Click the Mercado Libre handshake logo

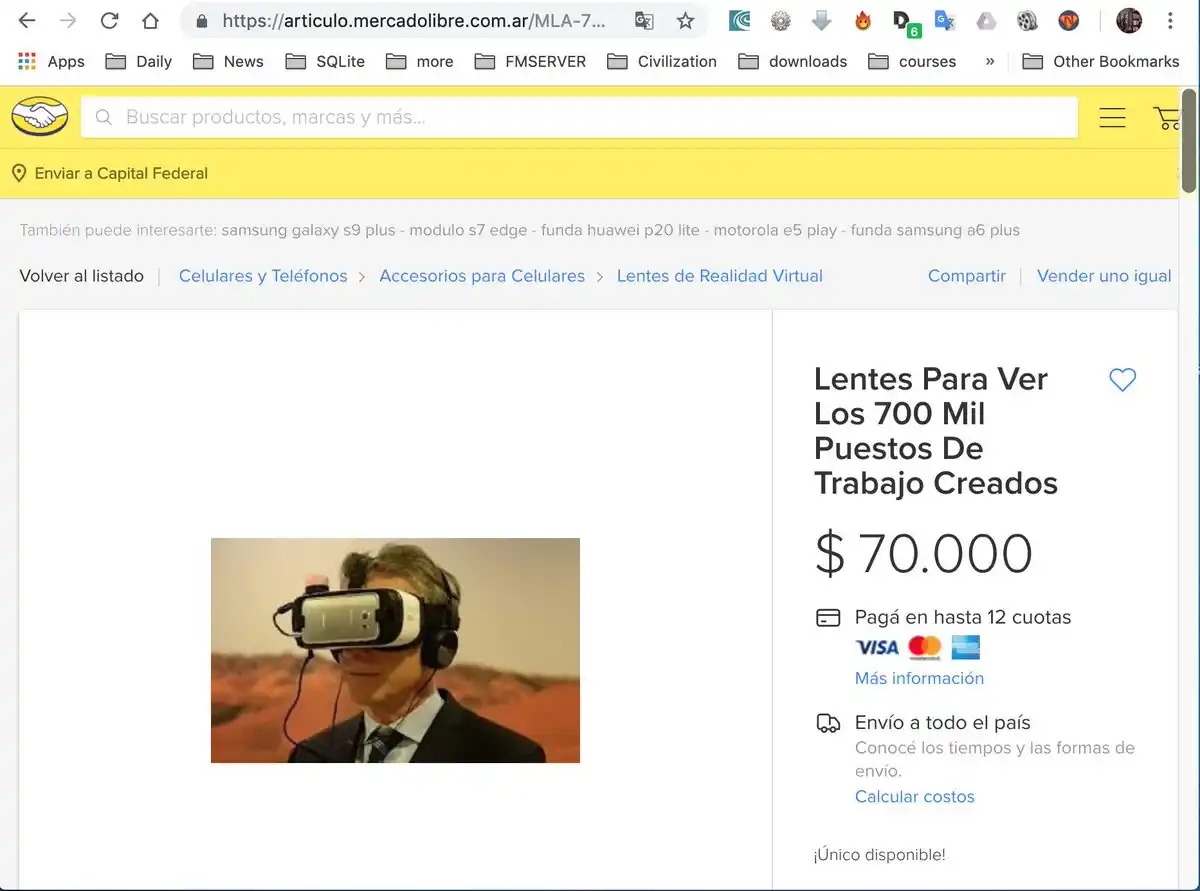point(39,116)
